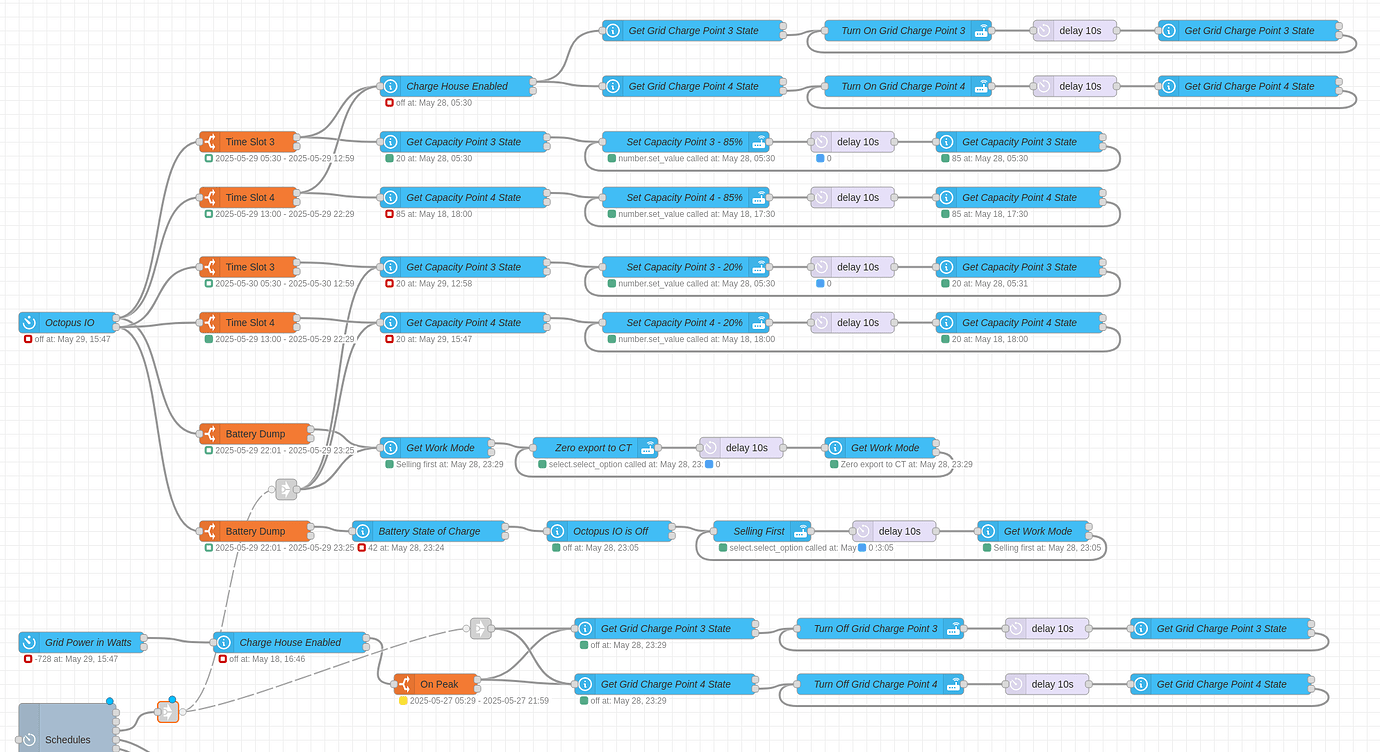The height and width of the screenshot is (752, 1380).
Task: Select the Selling First service node
Action: (762, 531)
